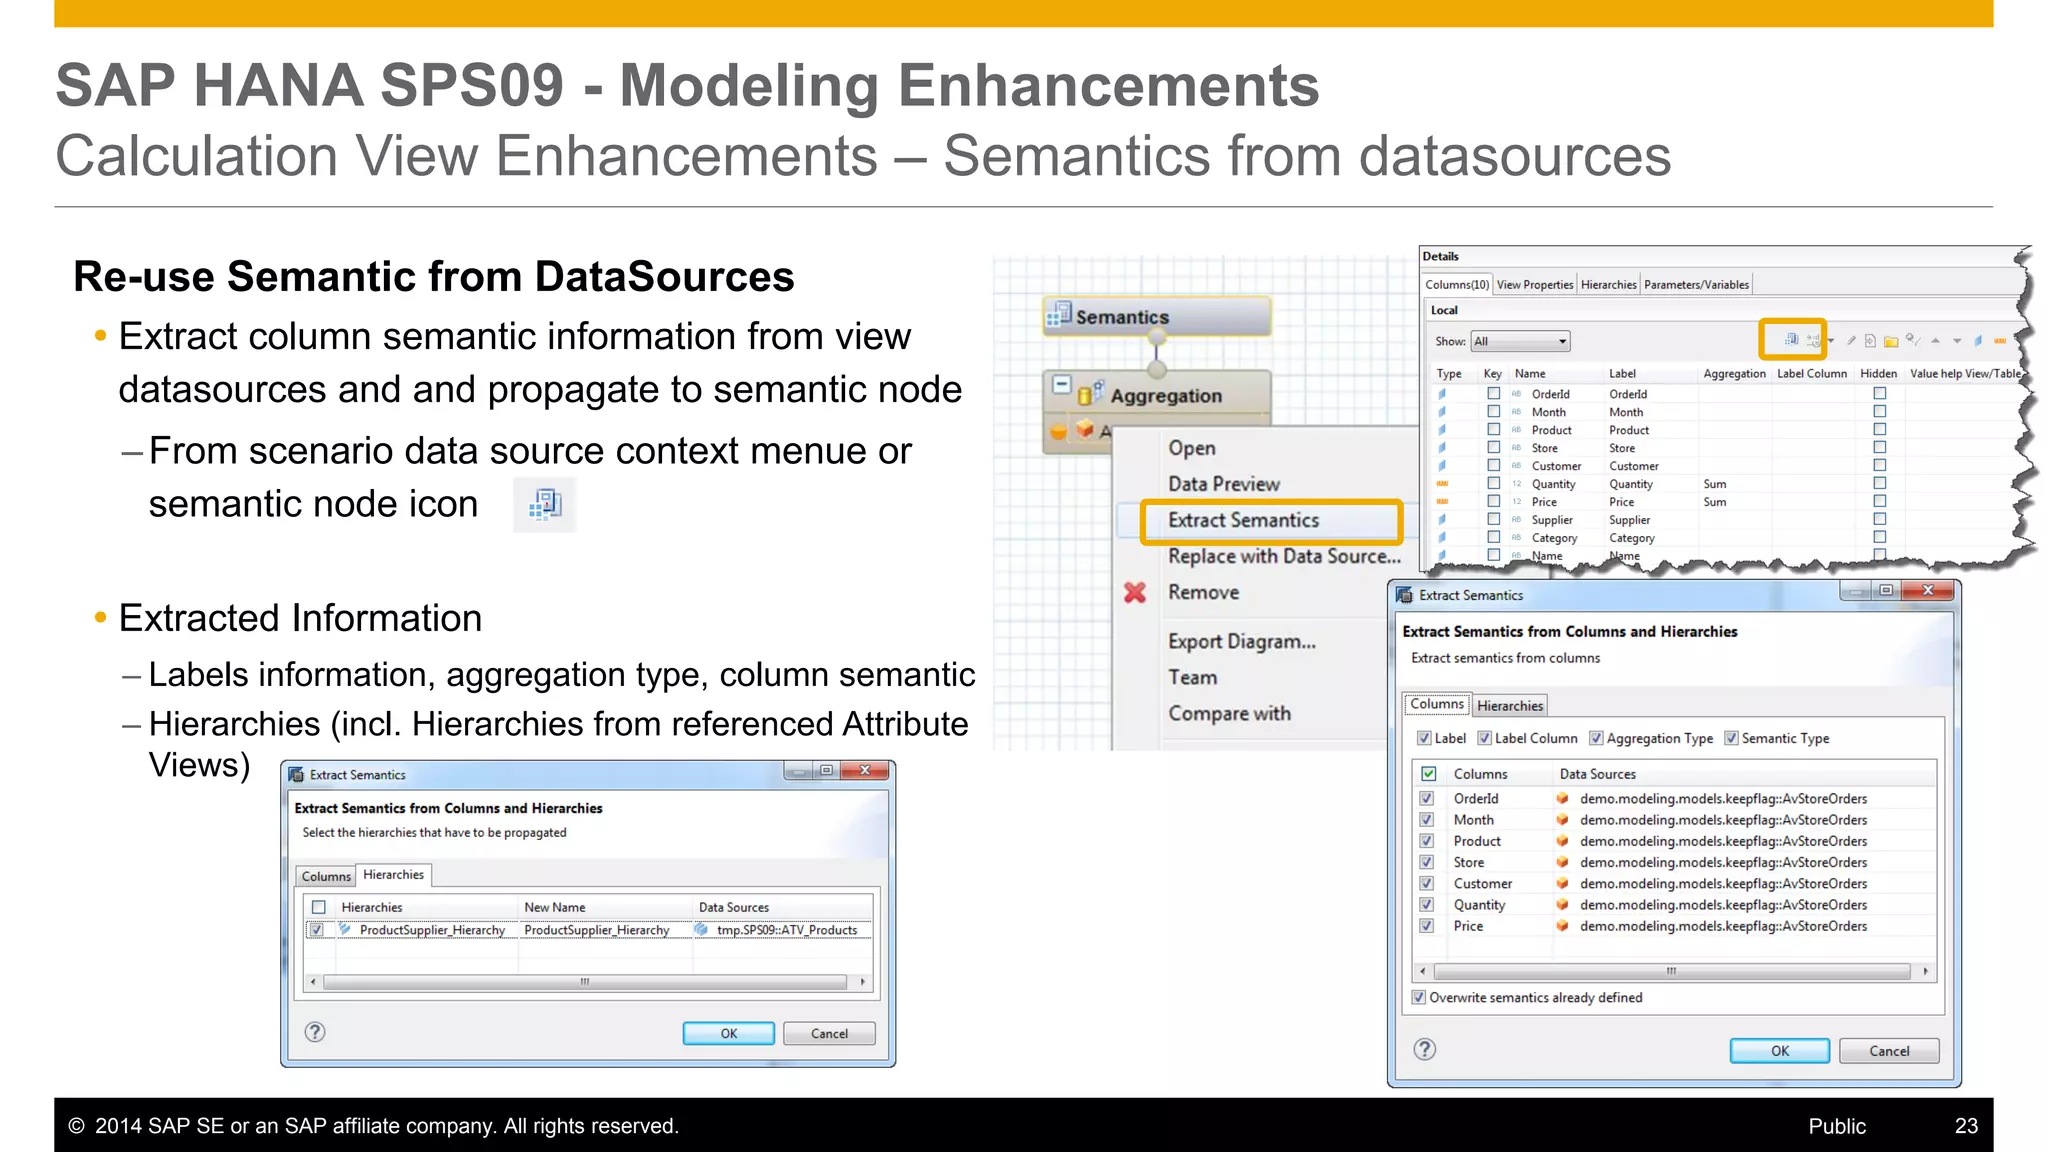Toggle the Semantic Type checkbox
This screenshot has height=1152, width=2048.
pos(1731,738)
